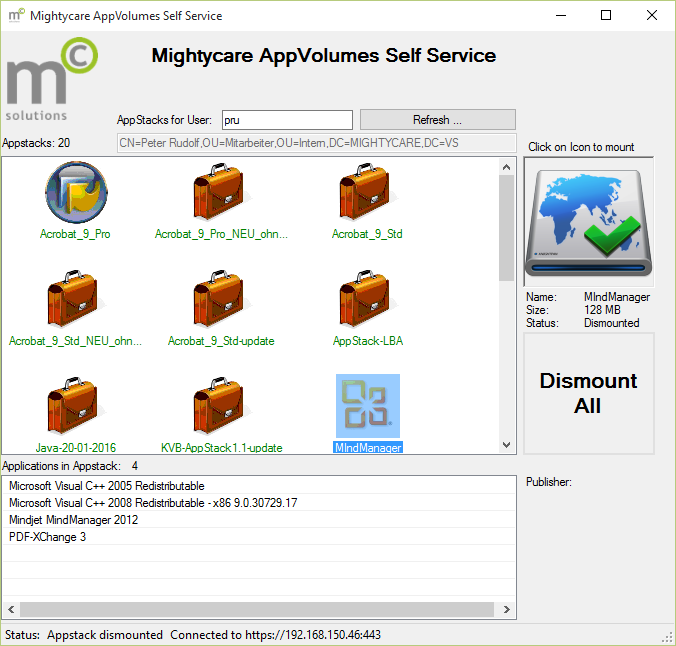
Task: Click the small mc title bar icon
Action: pos(16,16)
